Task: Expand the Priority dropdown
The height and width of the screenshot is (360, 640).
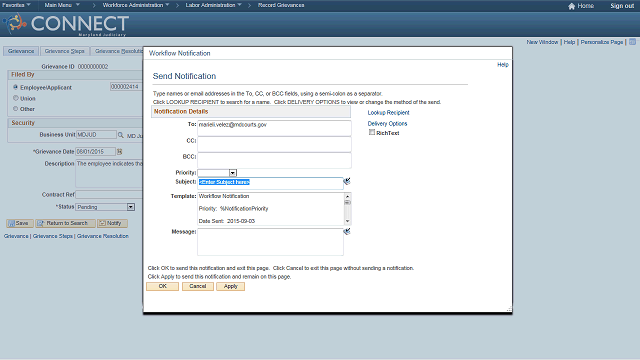Action: (x=233, y=173)
